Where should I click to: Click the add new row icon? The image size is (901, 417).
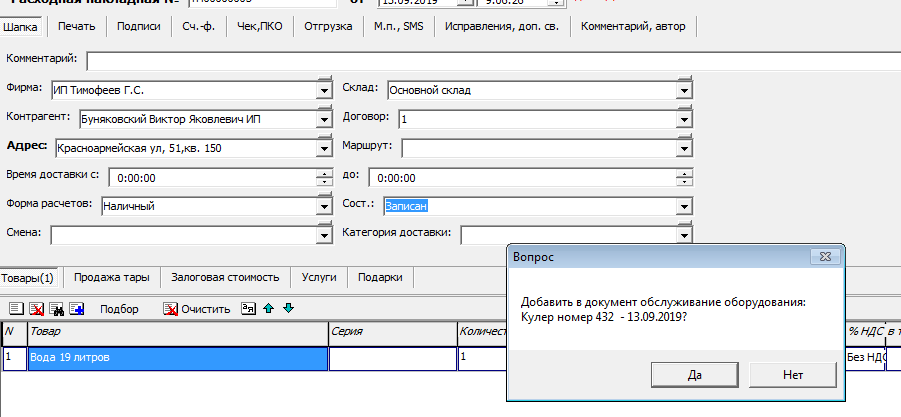click(x=17, y=309)
